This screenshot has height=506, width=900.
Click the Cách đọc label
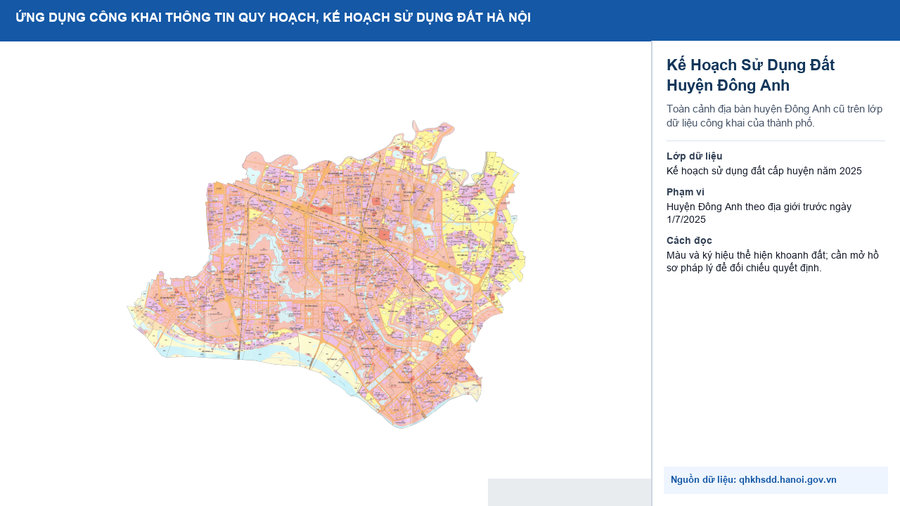tap(689, 240)
